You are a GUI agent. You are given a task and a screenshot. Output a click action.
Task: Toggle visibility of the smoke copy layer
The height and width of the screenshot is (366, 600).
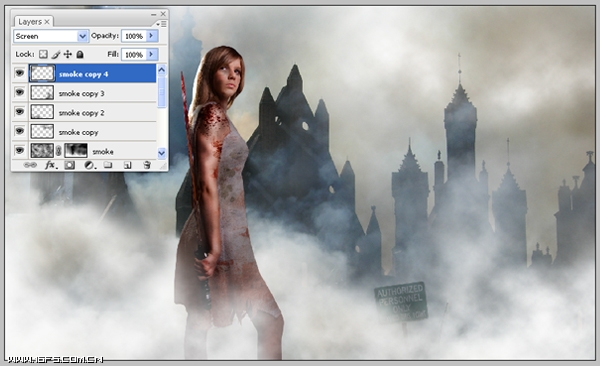click(20, 131)
